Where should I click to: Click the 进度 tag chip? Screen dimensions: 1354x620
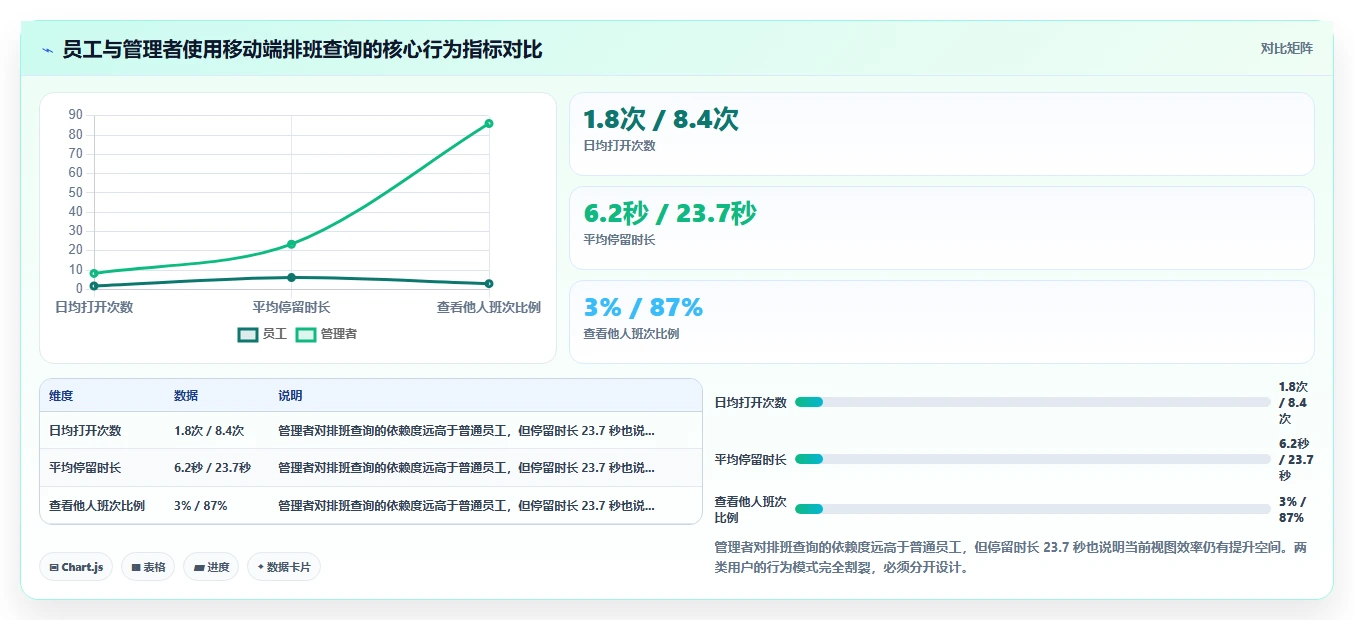coord(211,567)
